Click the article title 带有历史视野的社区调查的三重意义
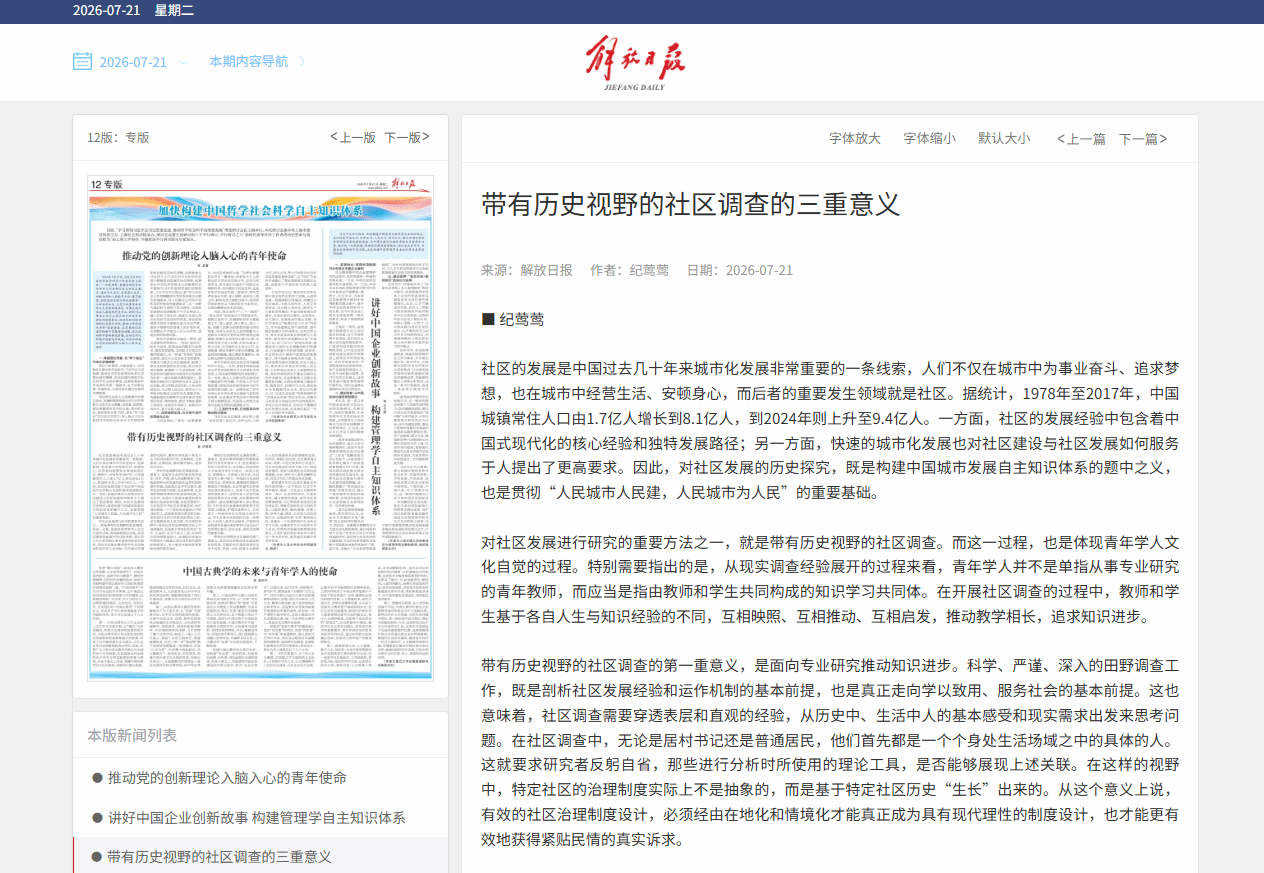The image size is (1264, 873). tap(691, 205)
